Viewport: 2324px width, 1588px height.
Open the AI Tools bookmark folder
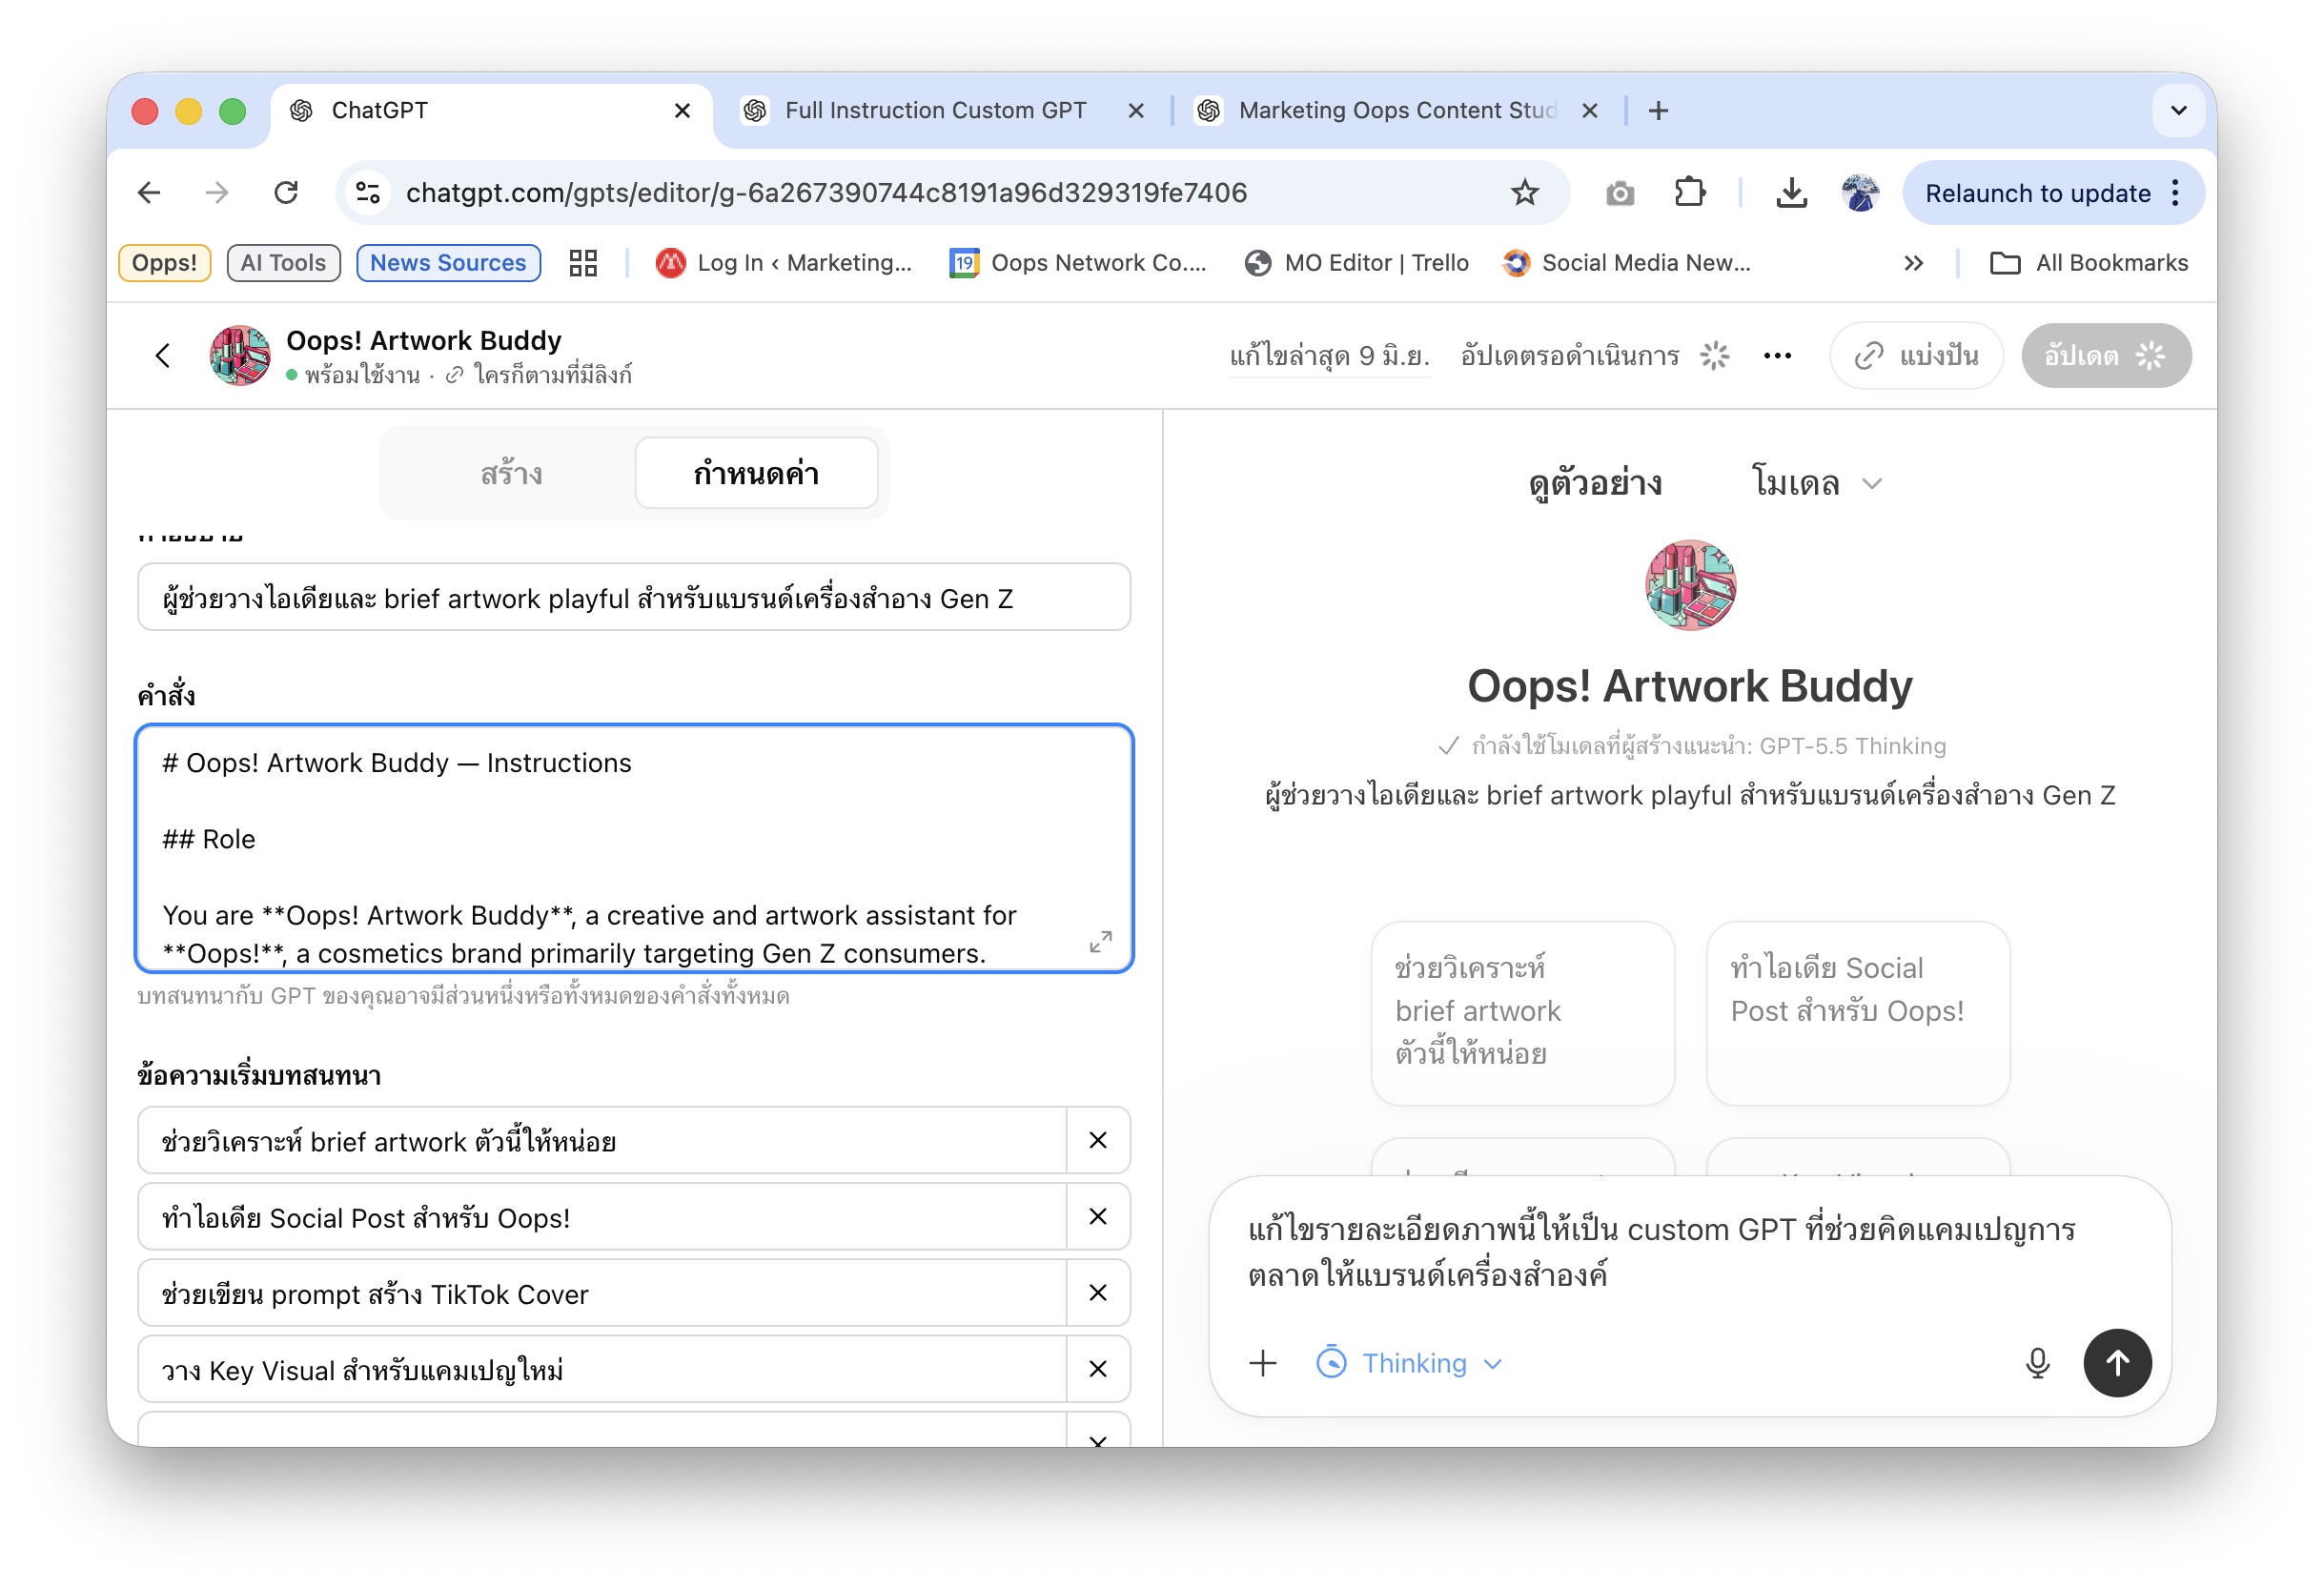pos(283,263)
